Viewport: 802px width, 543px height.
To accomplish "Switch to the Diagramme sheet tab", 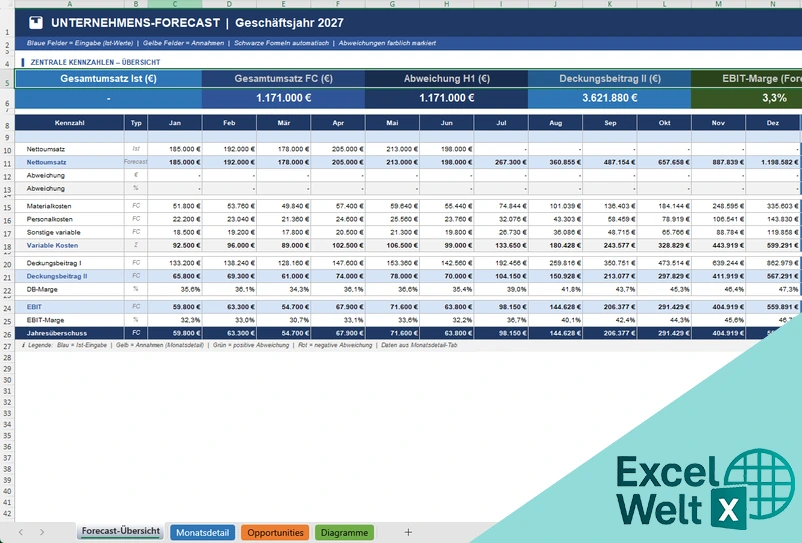I will click(x=344, y=532).
